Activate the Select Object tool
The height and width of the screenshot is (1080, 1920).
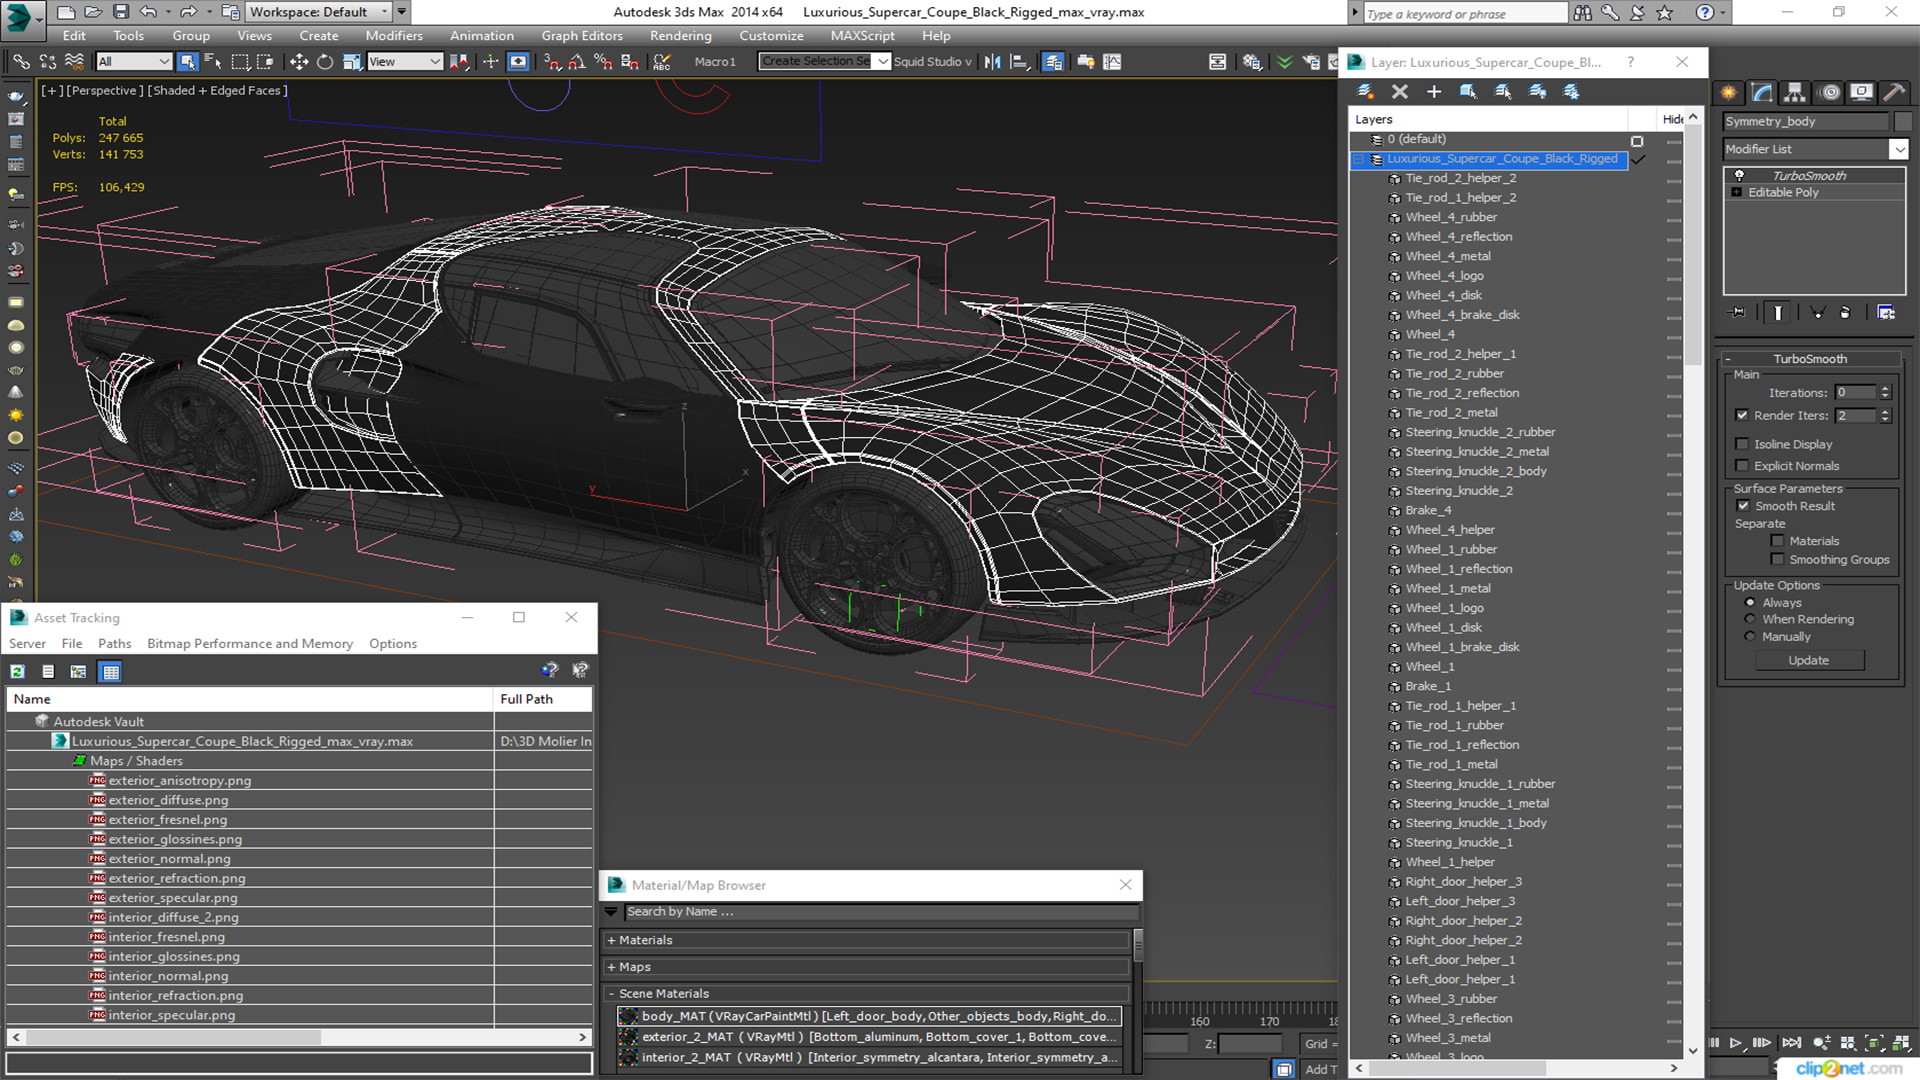pyautogui.click(x=187, y=62)
